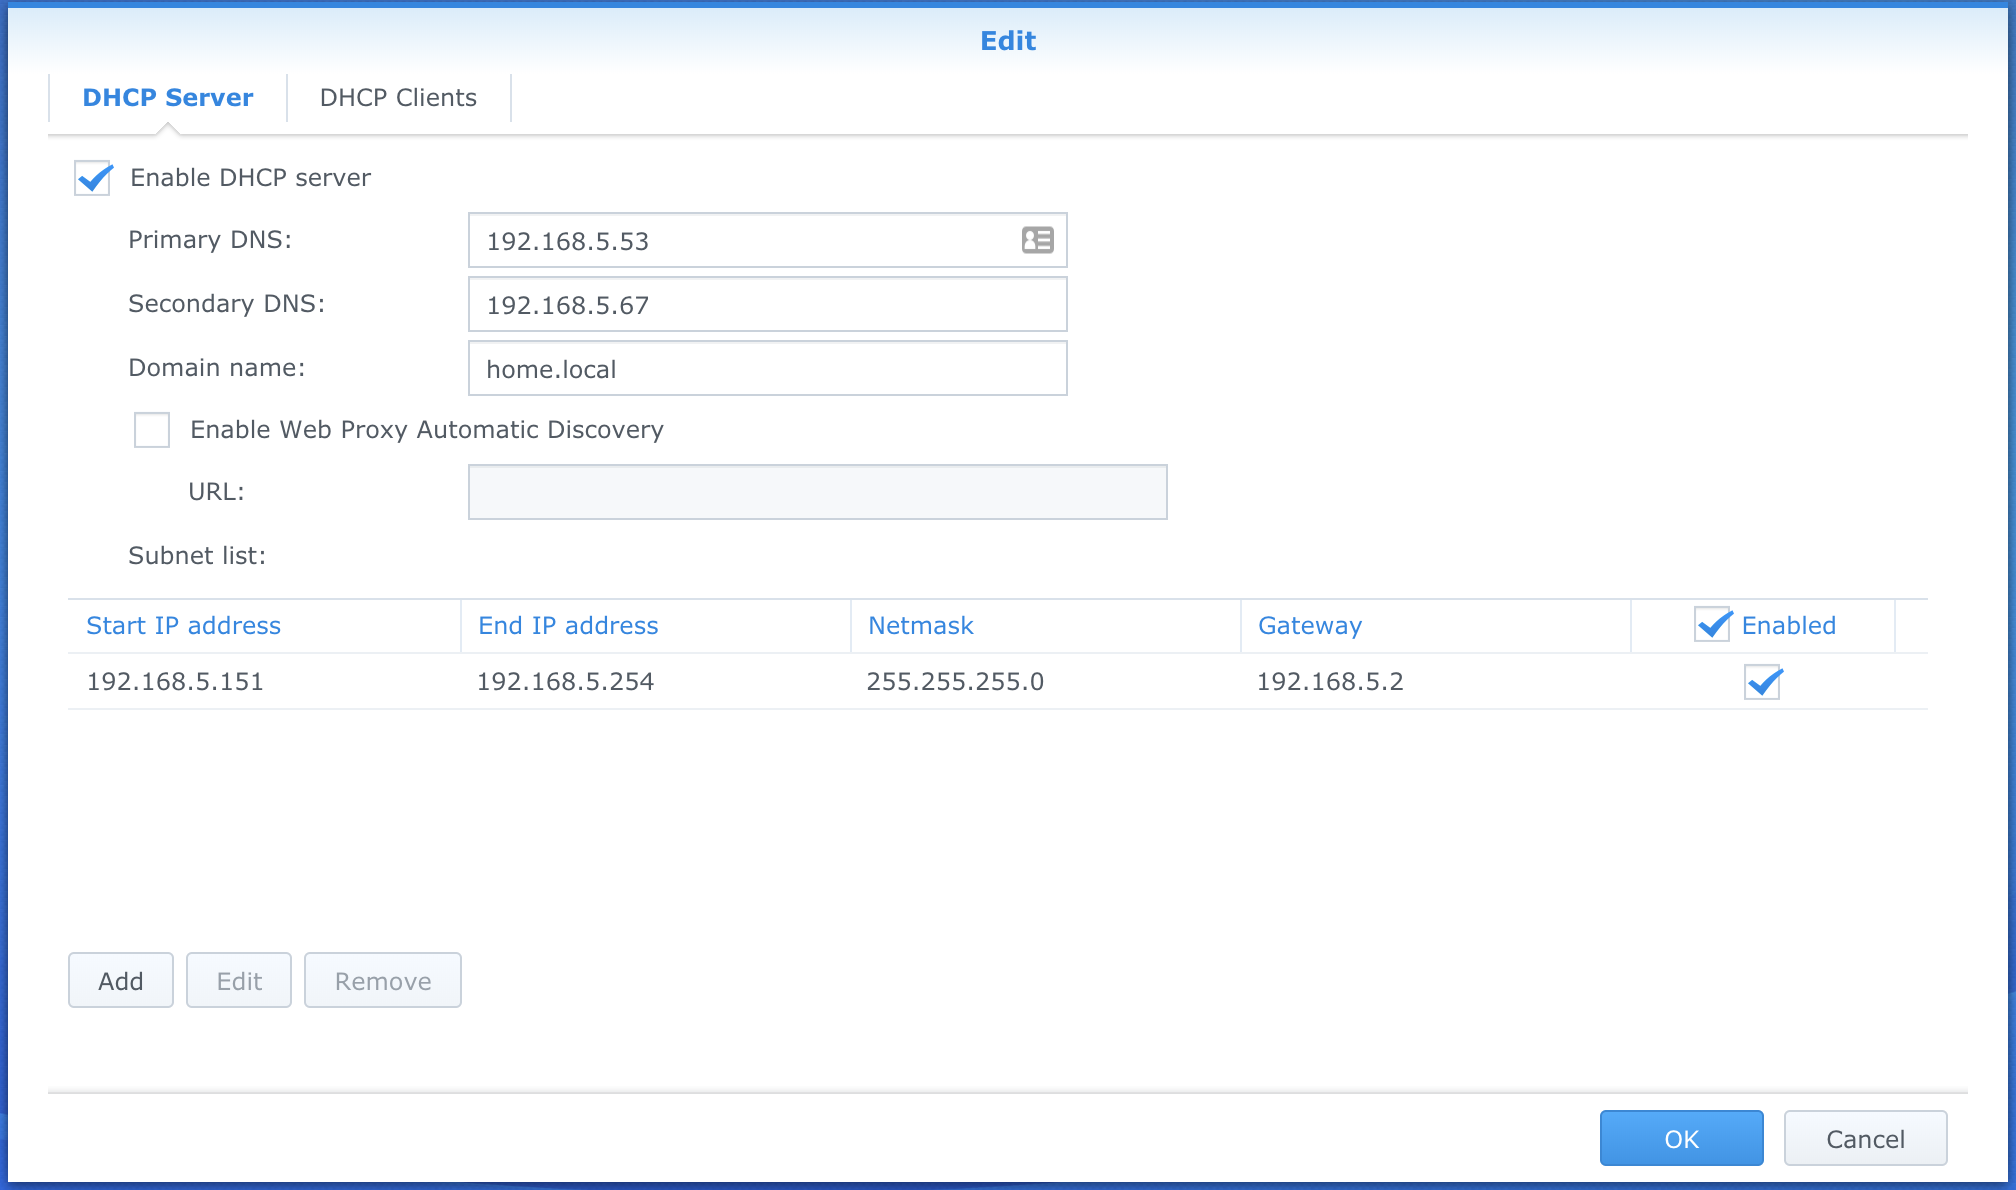Click the WPAD URL input field
This screenshot has height=1190, width=2016.
pyautogui.click(x=817, y=492)
